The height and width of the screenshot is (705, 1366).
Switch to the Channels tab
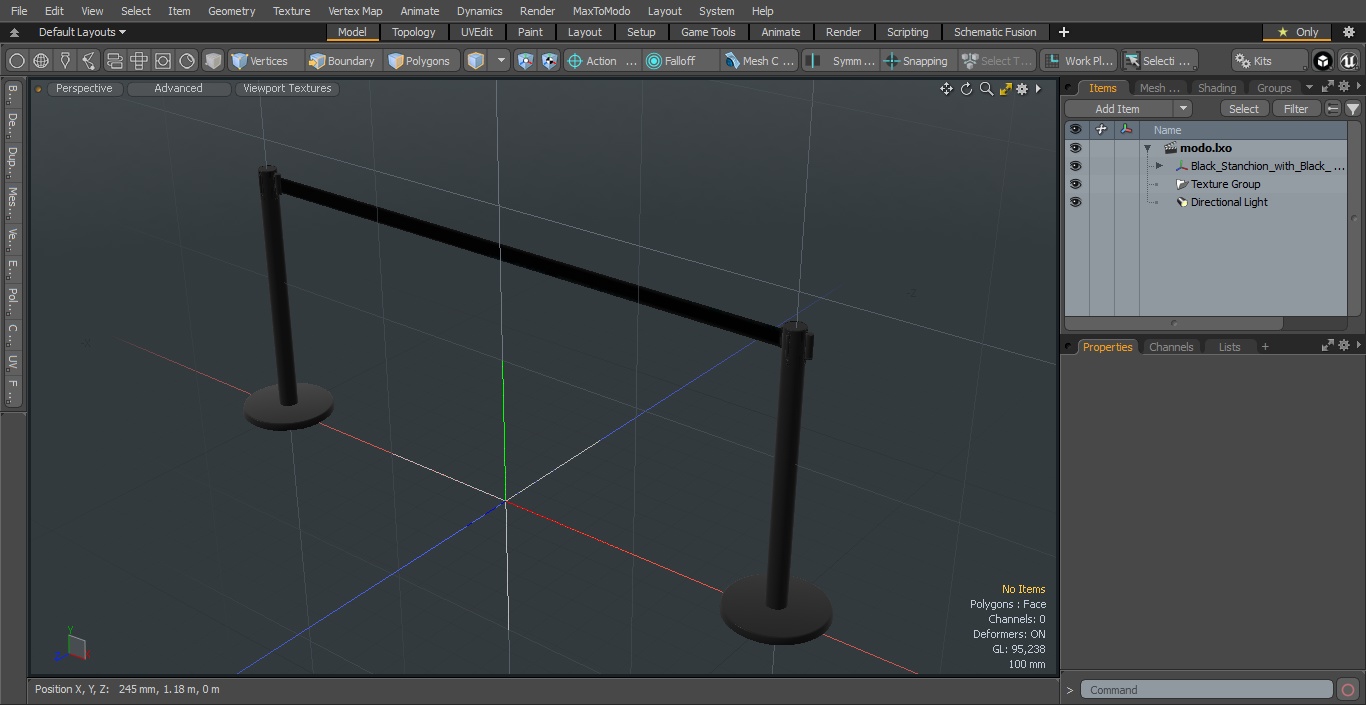[x=1171, y=347]
